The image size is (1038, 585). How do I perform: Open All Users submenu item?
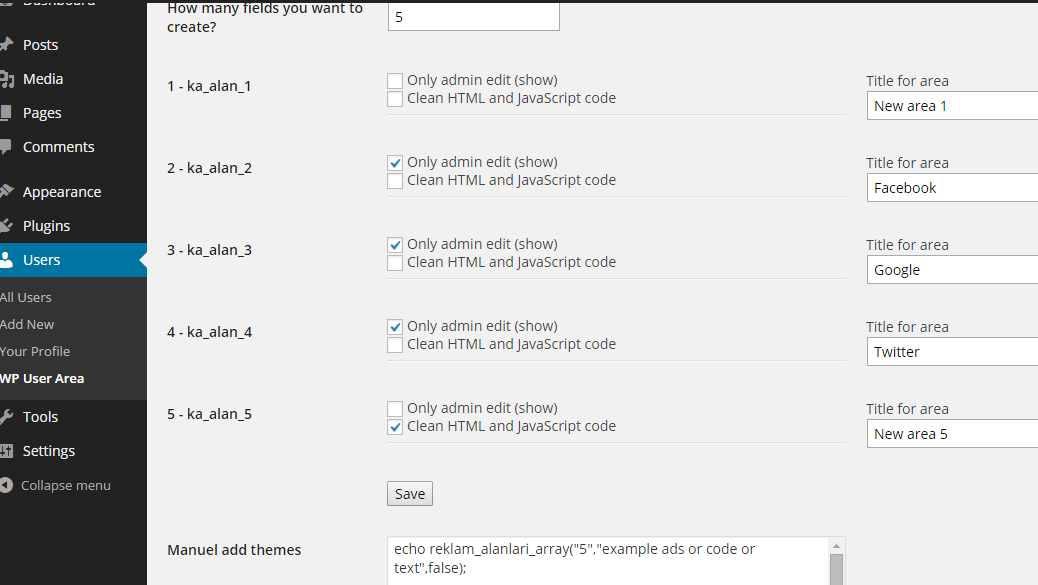(x=26, y=297)
